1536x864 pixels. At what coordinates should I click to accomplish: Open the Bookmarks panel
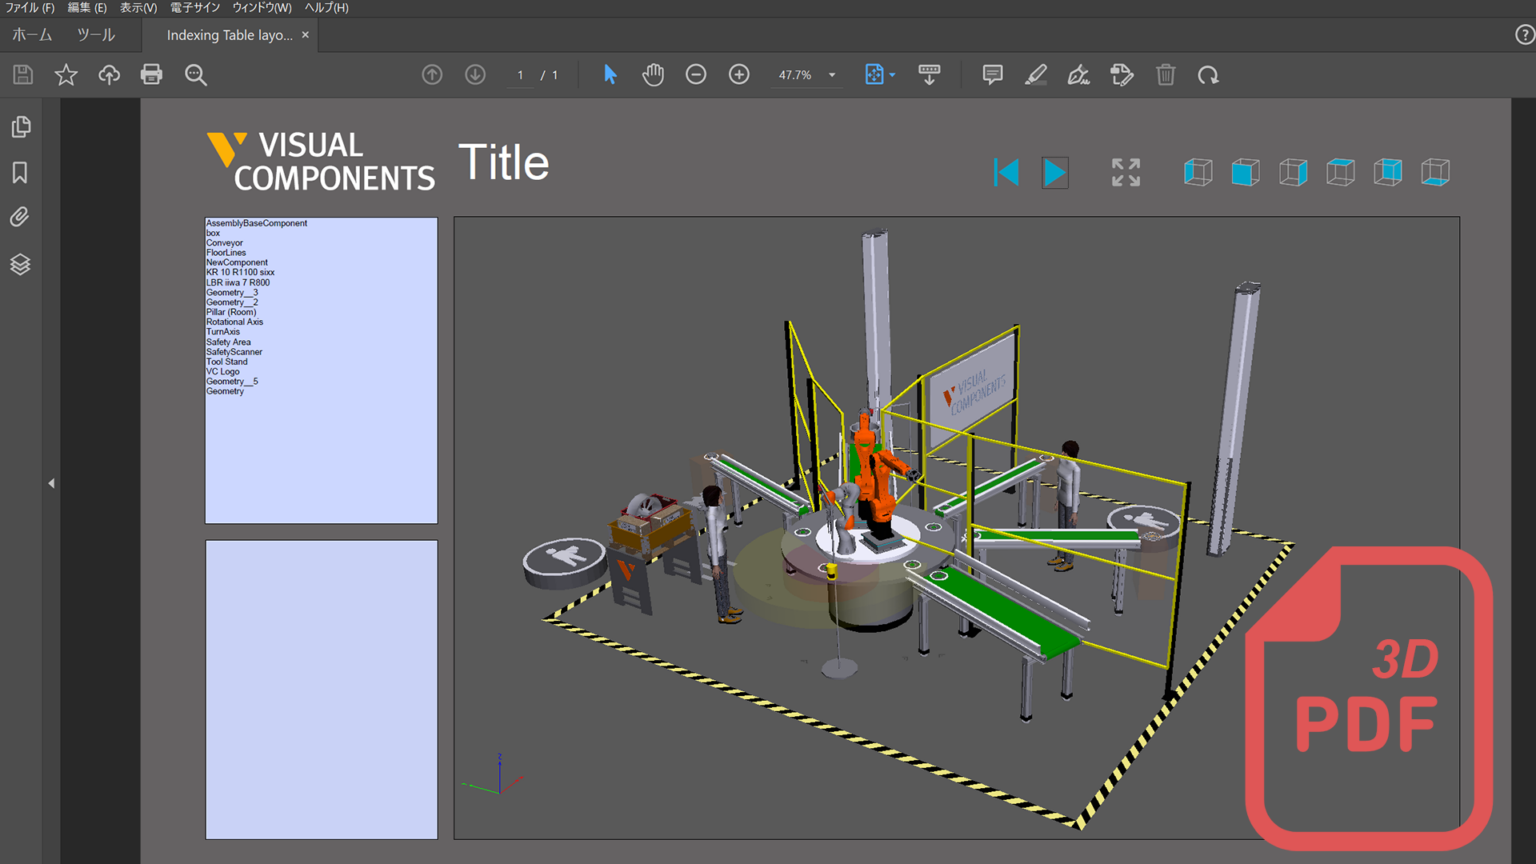pyautogui.click(x=20, y=172)
